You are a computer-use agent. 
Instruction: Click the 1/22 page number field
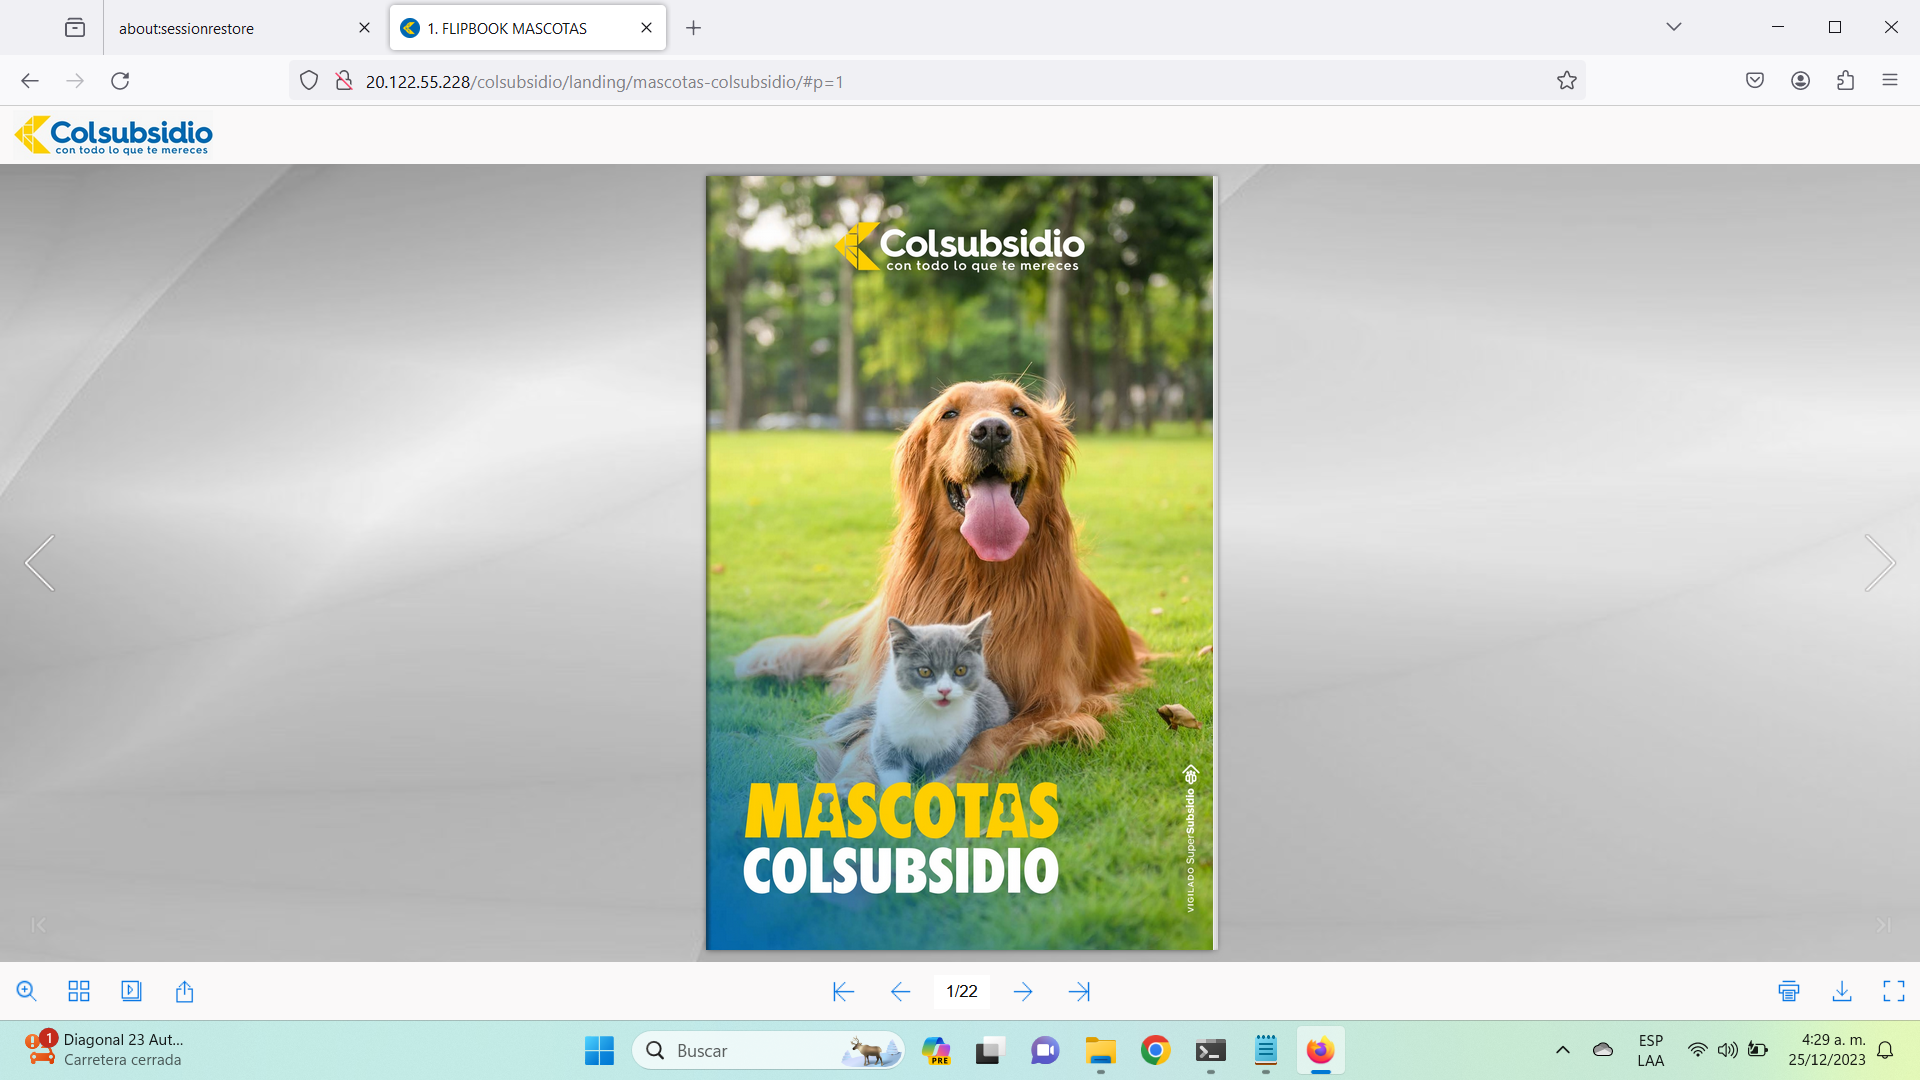tap(961, 991)
